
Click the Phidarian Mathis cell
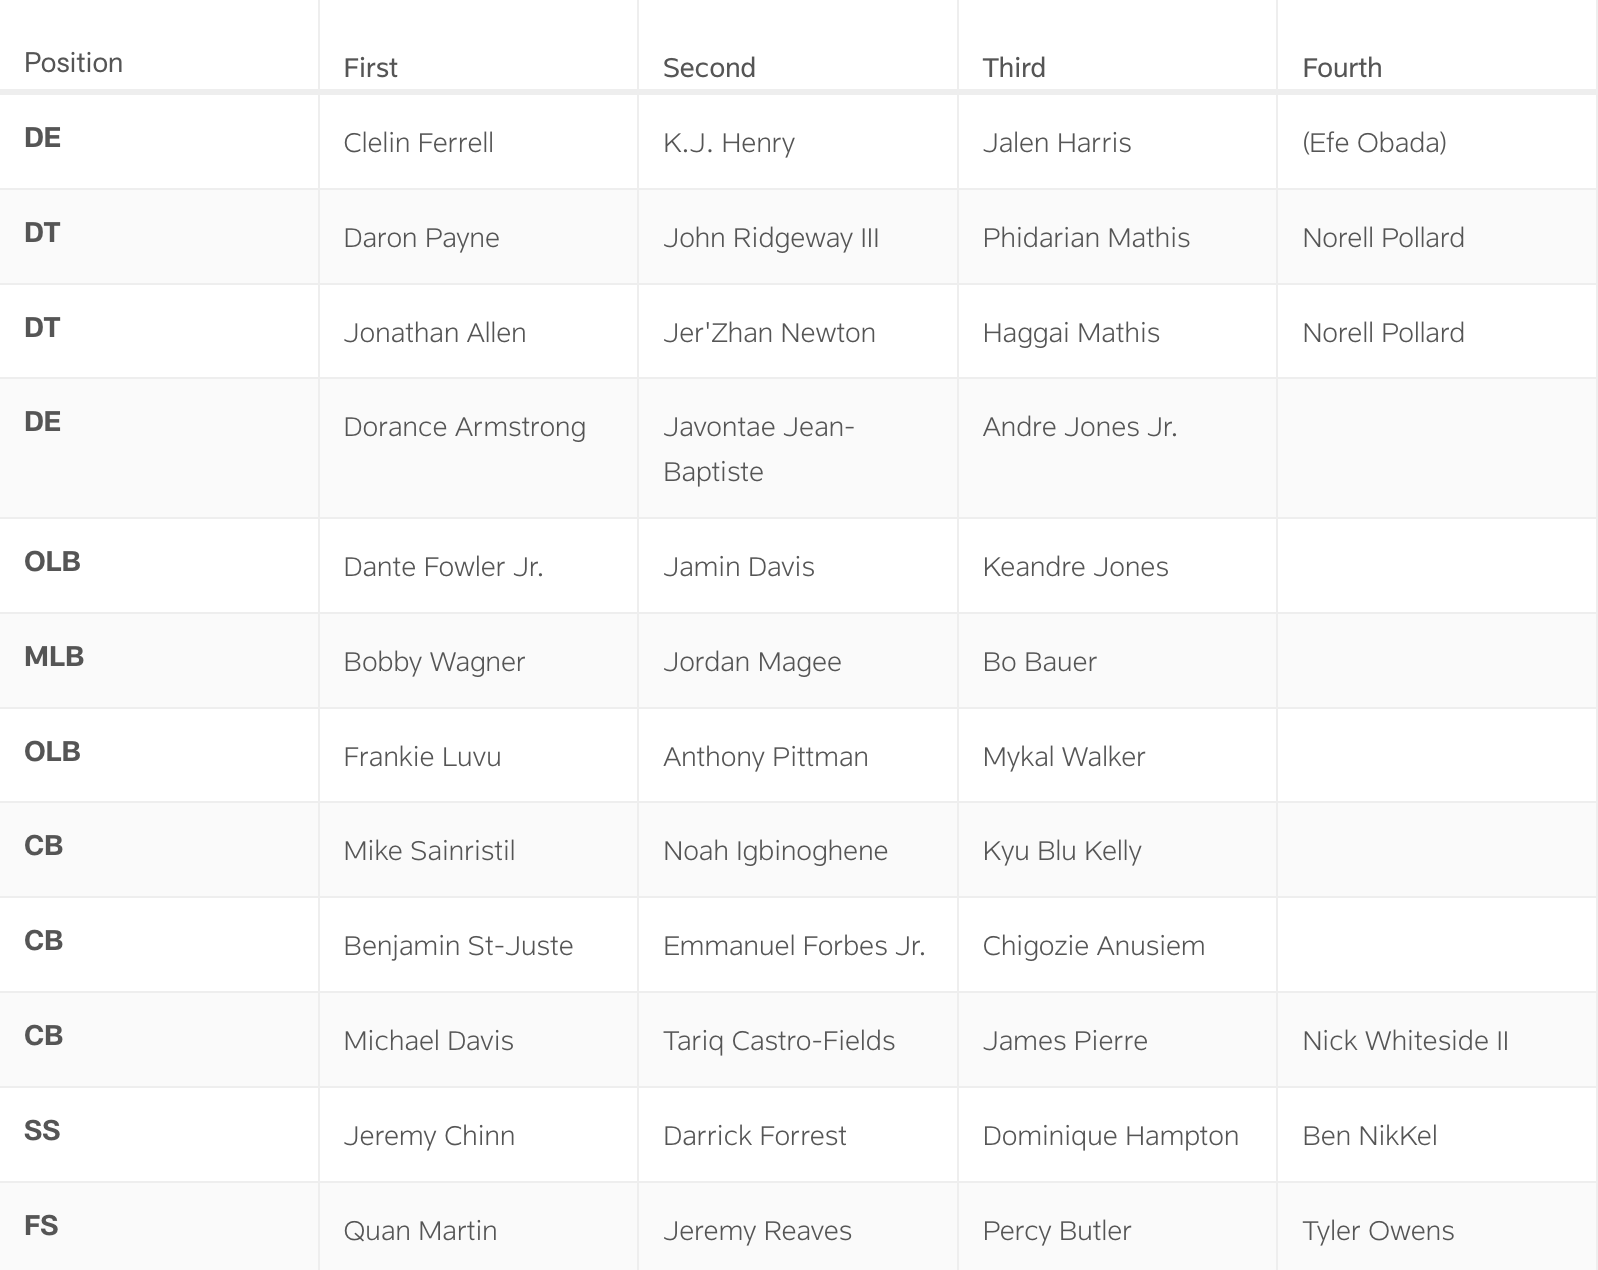tap(1086, 237)
